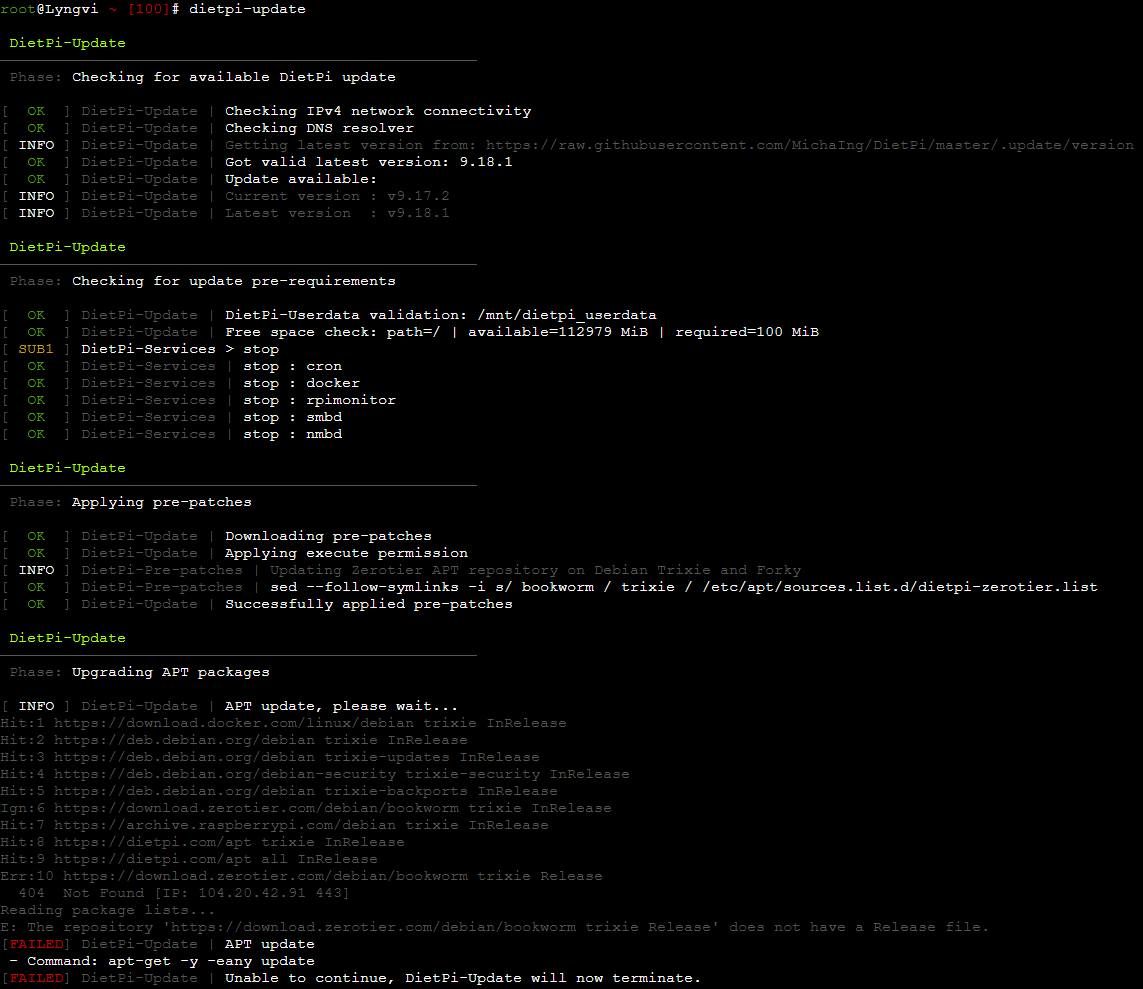Screen dimensions: 1143x989
Task: Click the dietpi-update command at the prompt
Action: tap(247, 9)
